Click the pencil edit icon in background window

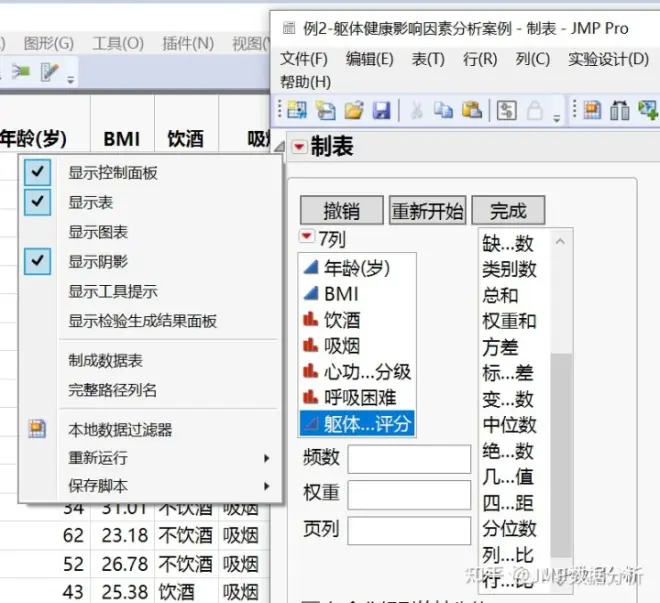[50, 72]
